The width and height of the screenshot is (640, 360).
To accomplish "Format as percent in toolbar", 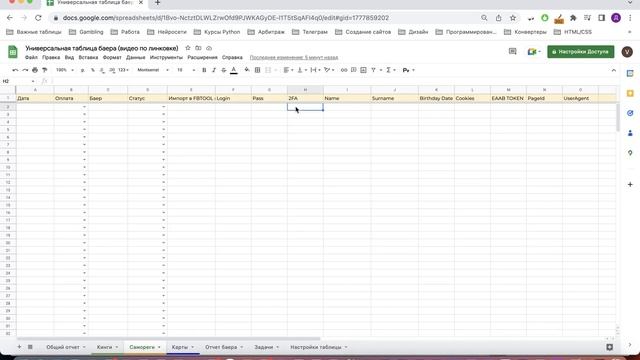I will point(93,70).
